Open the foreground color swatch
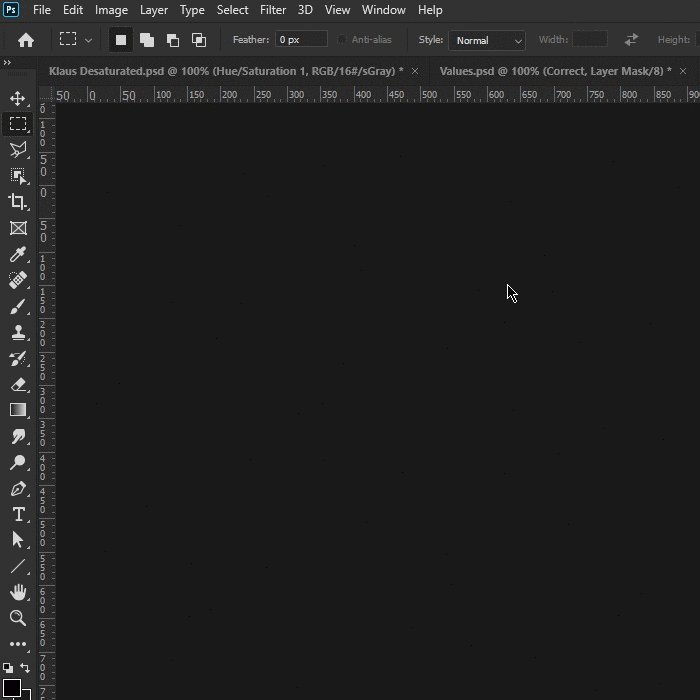This screenshot has width=700, height=700. point(12,689)
